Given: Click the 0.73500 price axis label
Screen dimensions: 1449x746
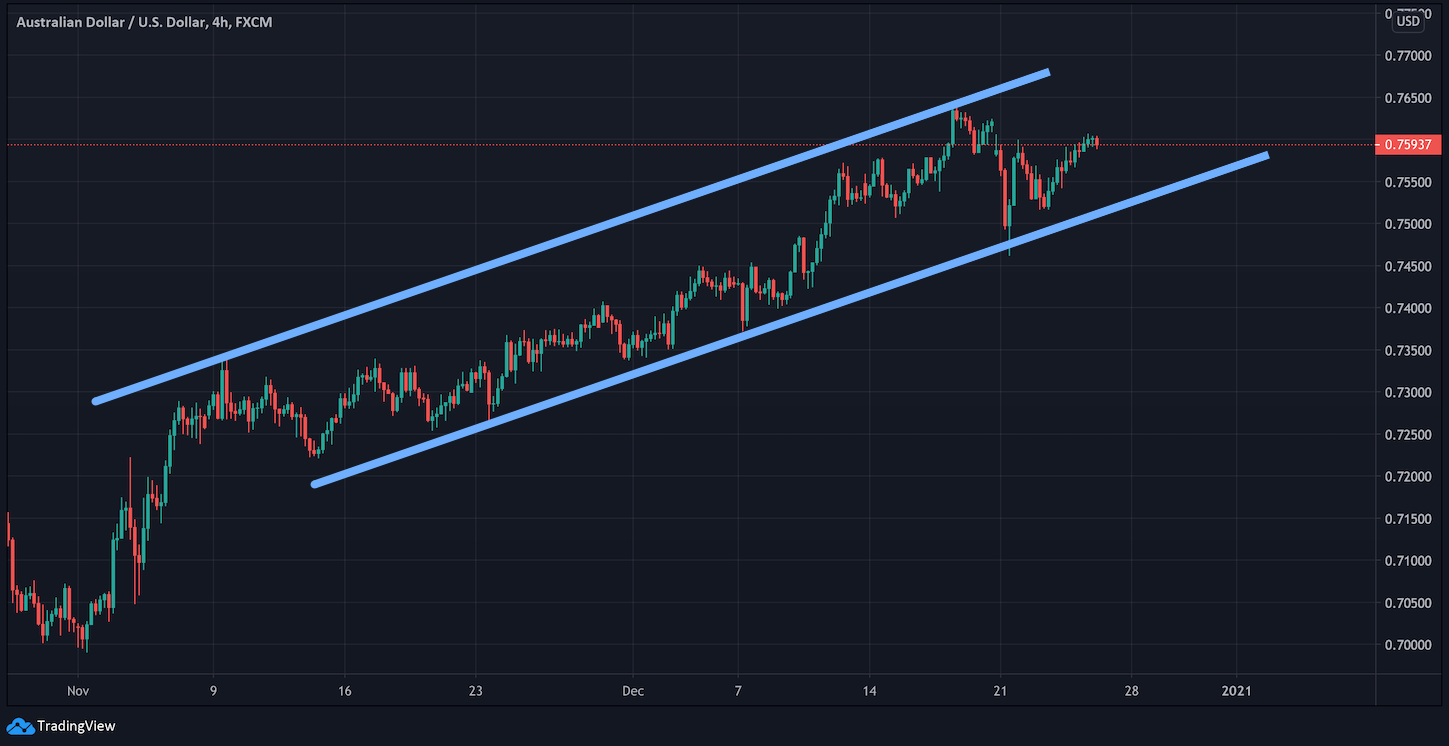Looking at the screenshot, I should pyautogui.click(x=1408, y=350).
